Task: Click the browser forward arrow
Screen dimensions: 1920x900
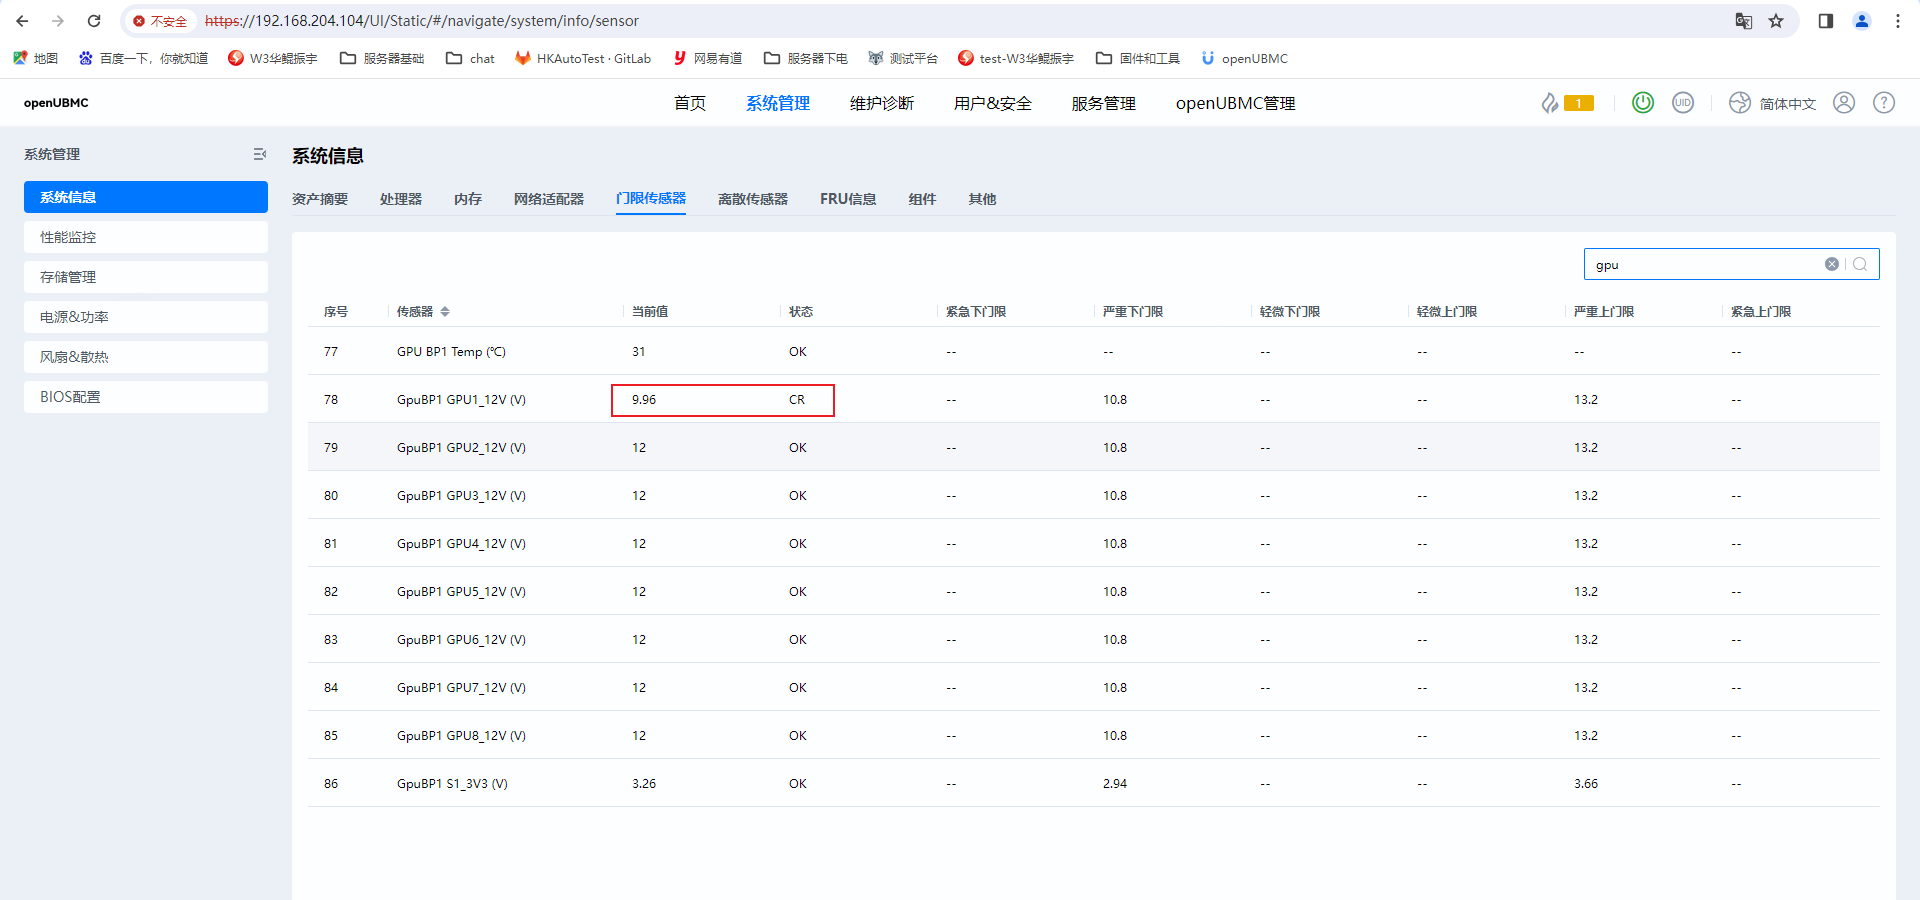Action: coord(58,21)
